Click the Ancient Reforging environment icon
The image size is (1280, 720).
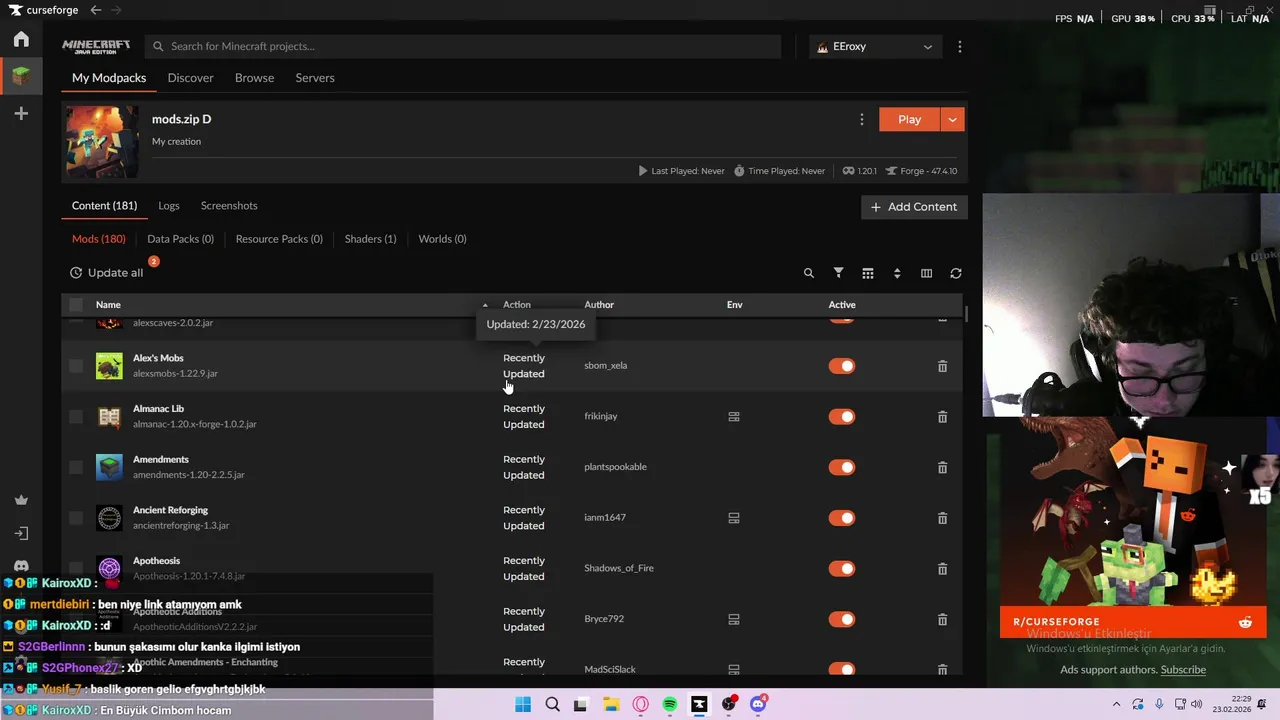(734, 518)
